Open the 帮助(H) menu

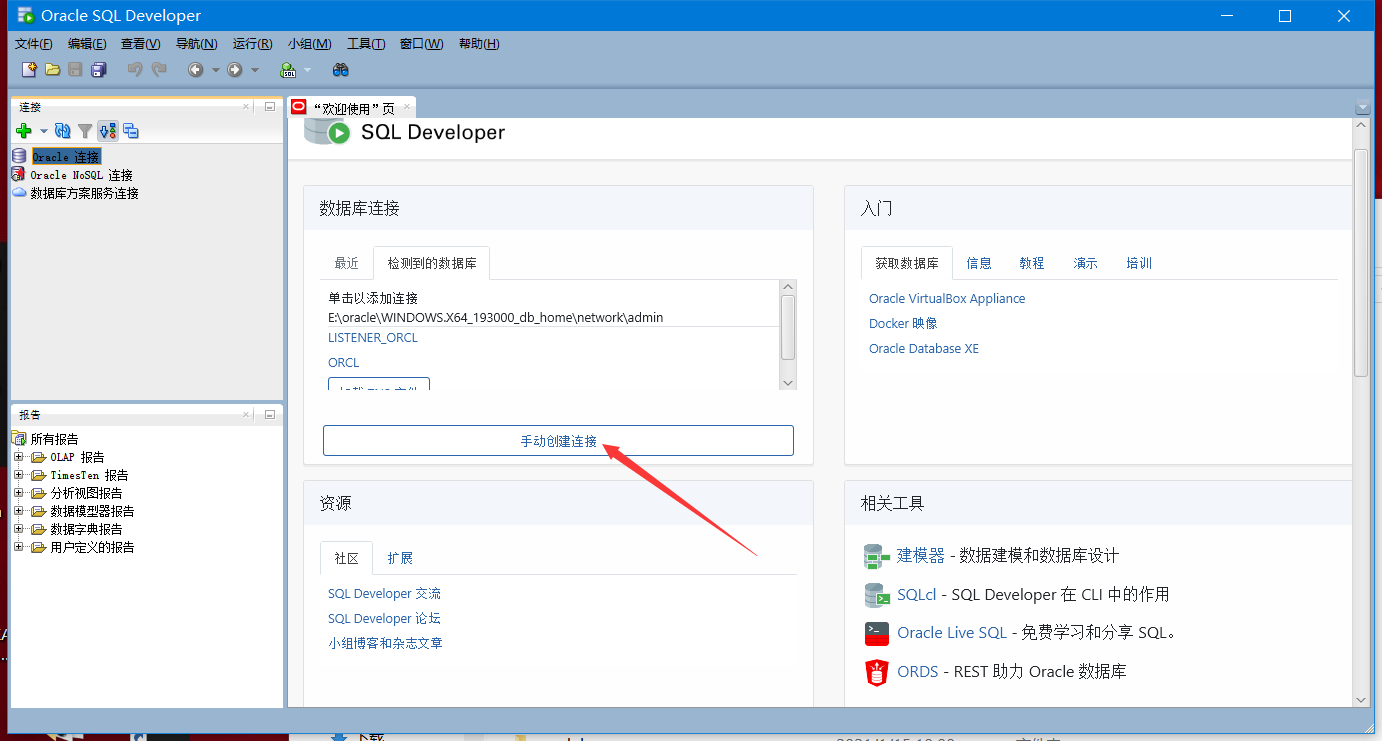coord(479,44)
